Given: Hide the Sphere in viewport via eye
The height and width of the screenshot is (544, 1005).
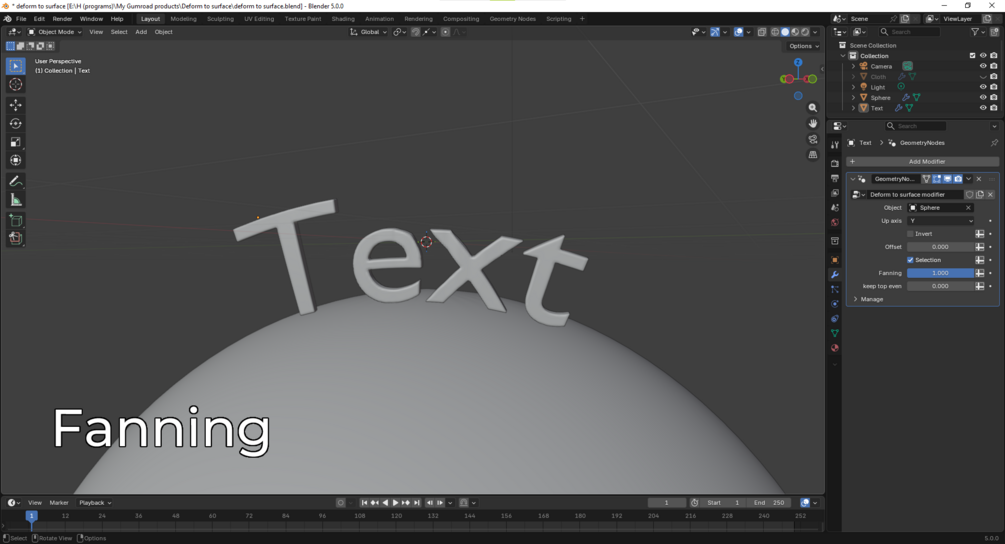Looking at the screenshot, I should coord(983,97).
